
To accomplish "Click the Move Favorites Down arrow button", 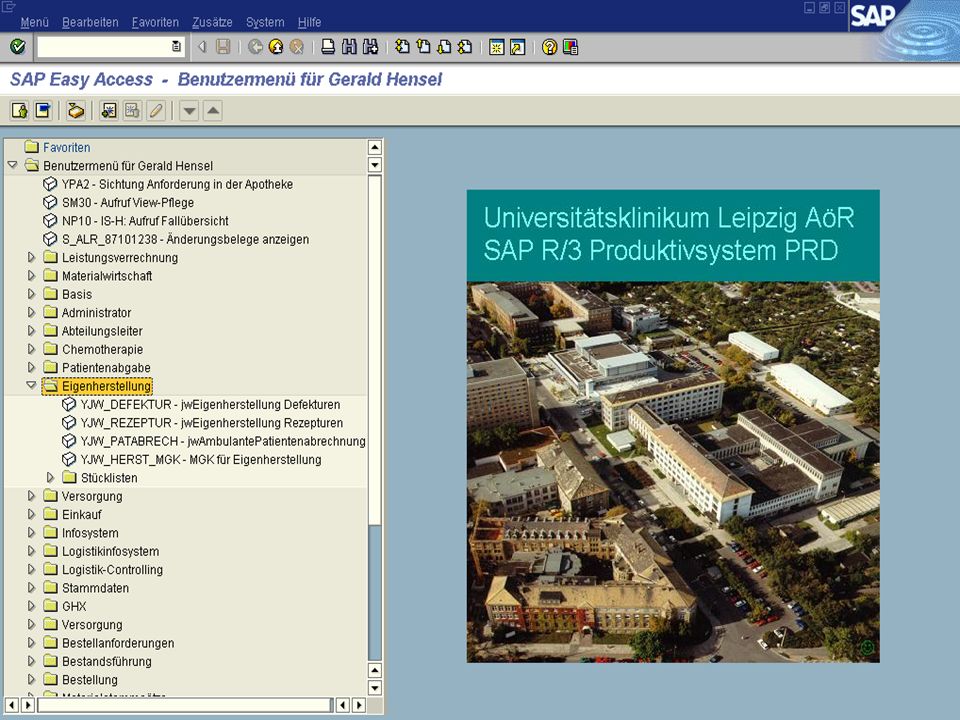I will tap(189, 111).
